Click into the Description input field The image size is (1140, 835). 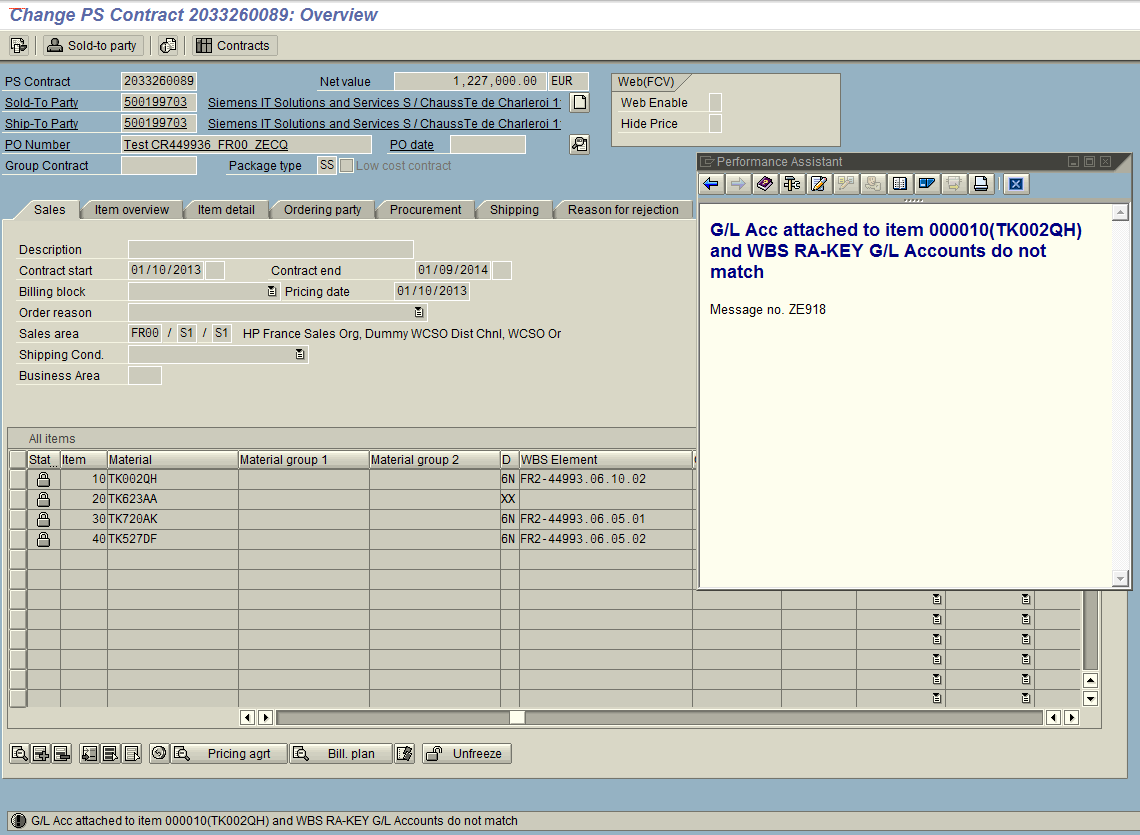pyautogui.click(x=270, y=249)
